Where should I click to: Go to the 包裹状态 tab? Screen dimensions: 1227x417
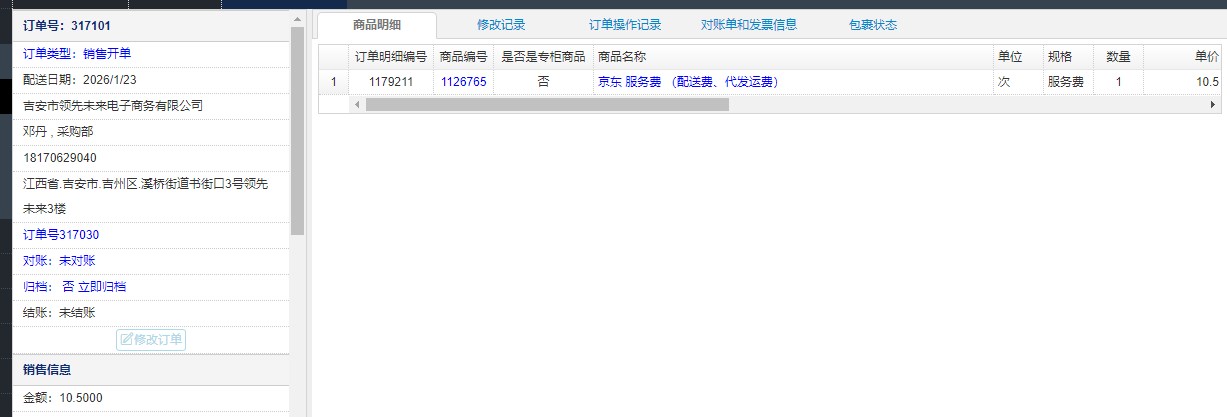(872, 25)
